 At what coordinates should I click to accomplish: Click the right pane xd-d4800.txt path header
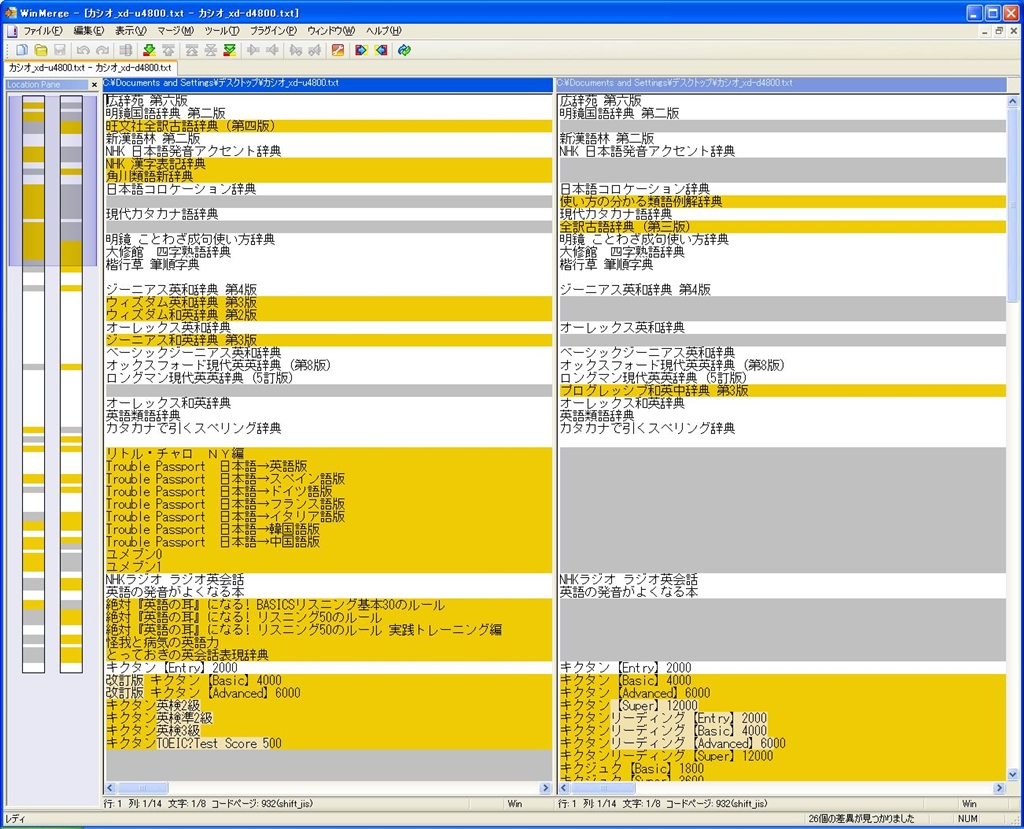tap(781, 84)
